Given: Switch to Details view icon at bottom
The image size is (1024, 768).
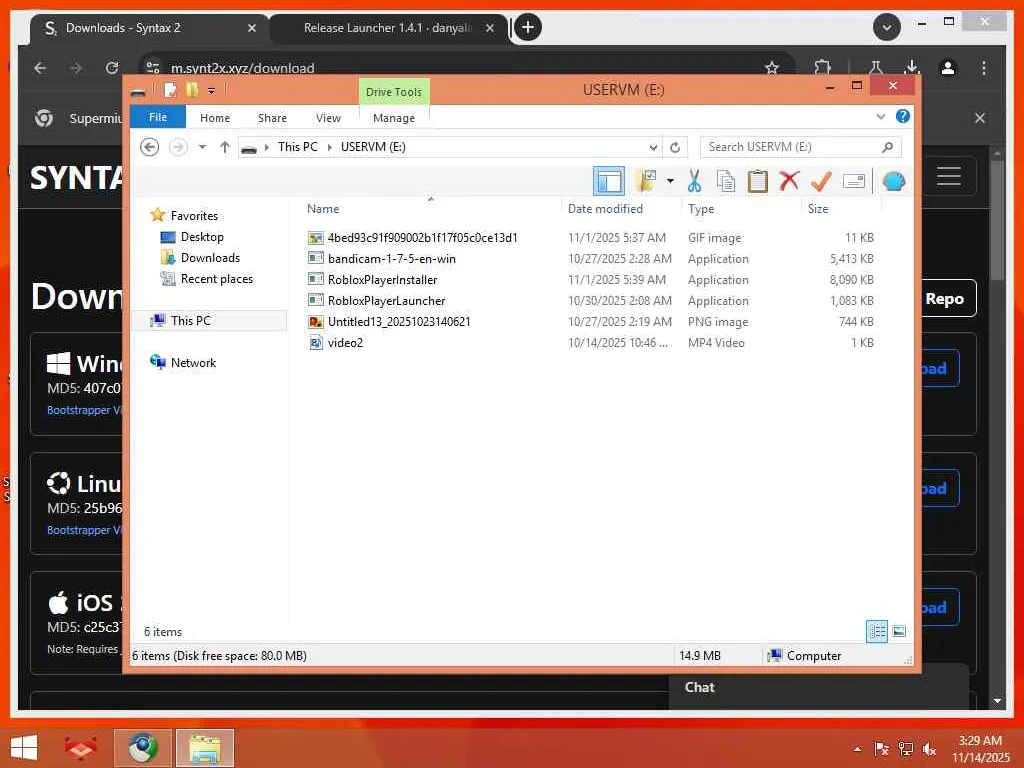Looking at the screenshot, I should [876, 631].
